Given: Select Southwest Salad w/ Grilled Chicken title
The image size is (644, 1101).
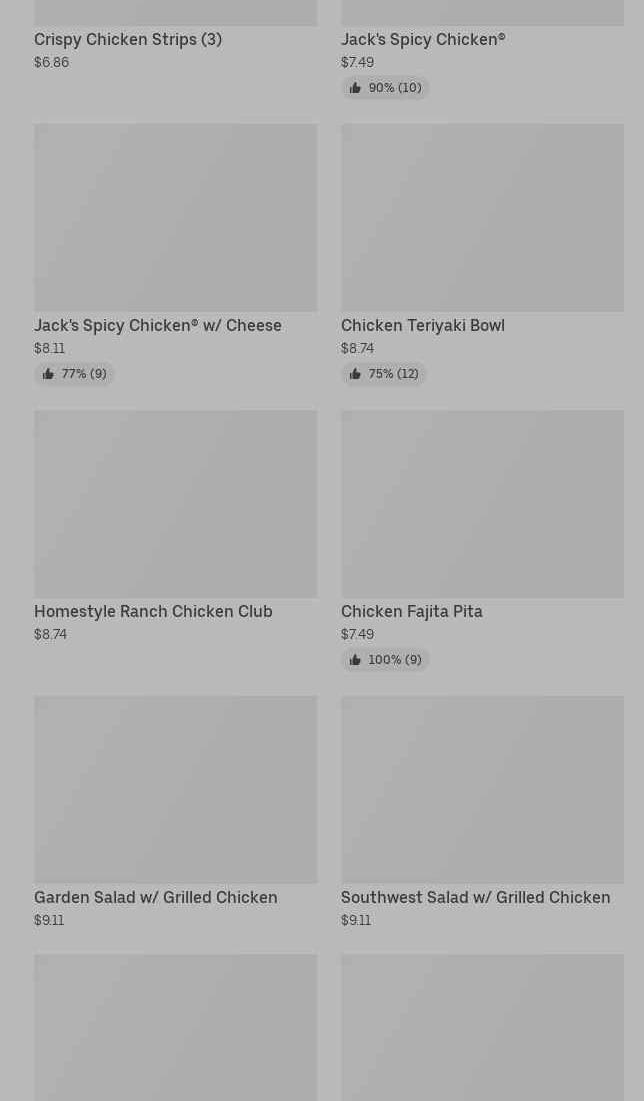Looking at the screenshot, I should coord(475,897).
